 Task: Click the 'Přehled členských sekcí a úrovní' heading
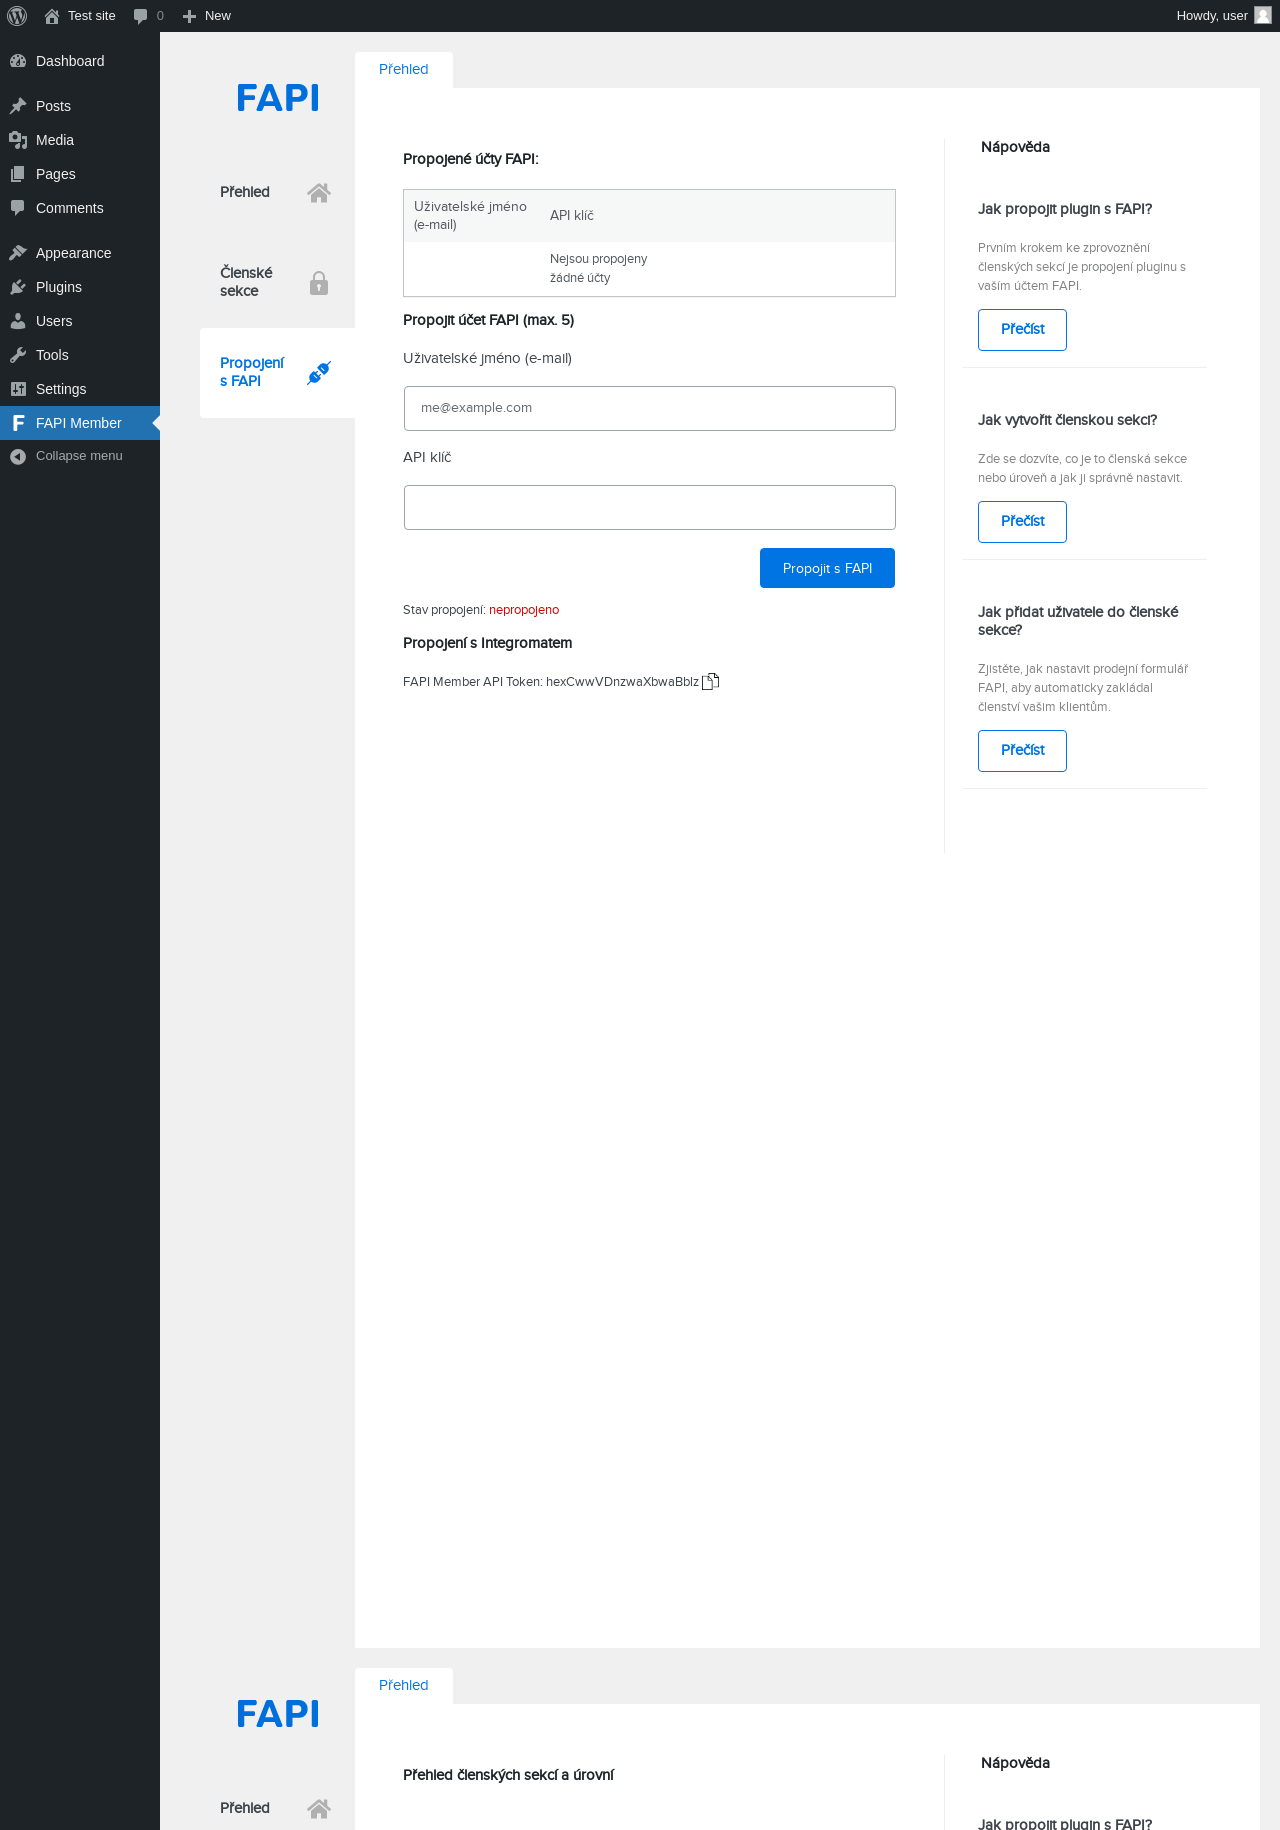(x=508, y=1775)
